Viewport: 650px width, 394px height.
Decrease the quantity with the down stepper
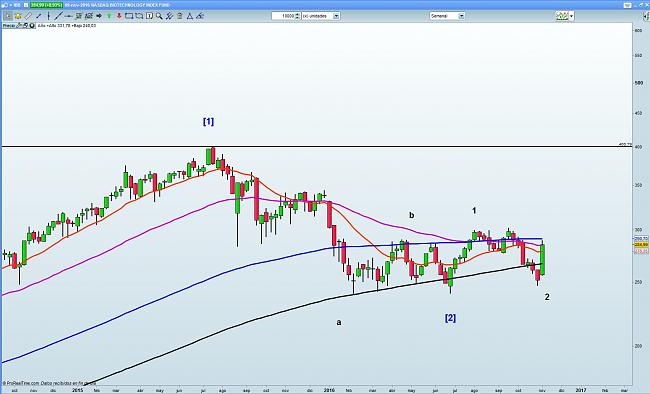pyautogui.click(x=298, y=17)
